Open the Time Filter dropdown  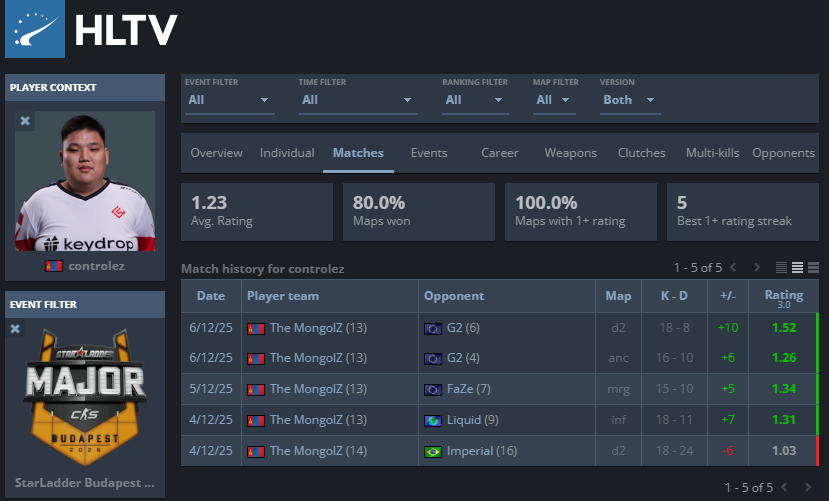357,100
